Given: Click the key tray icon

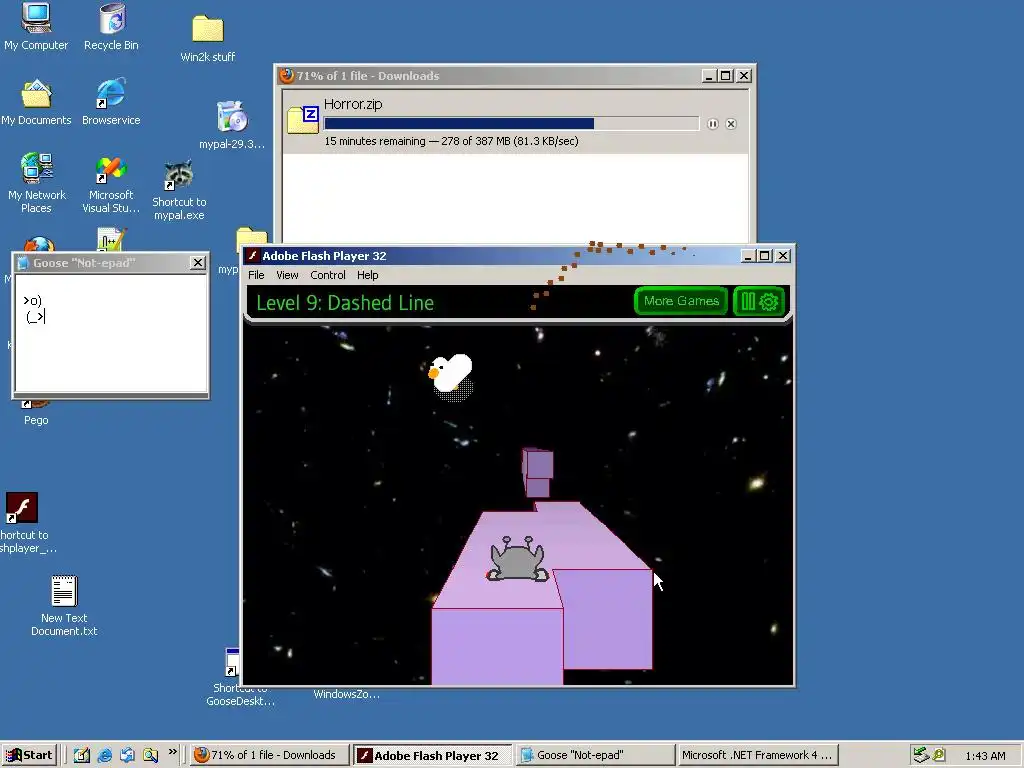Looking at the screenshot, I should click(x=939, y=755).
